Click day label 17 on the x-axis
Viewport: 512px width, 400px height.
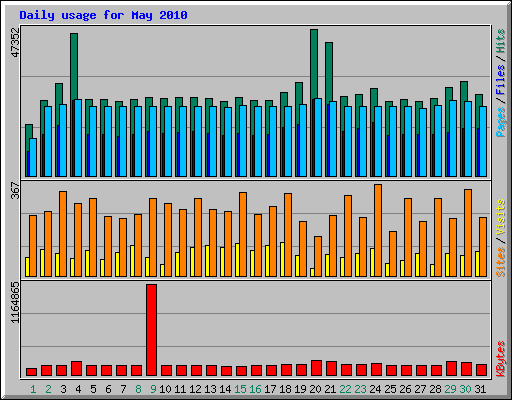click(270, 389)
